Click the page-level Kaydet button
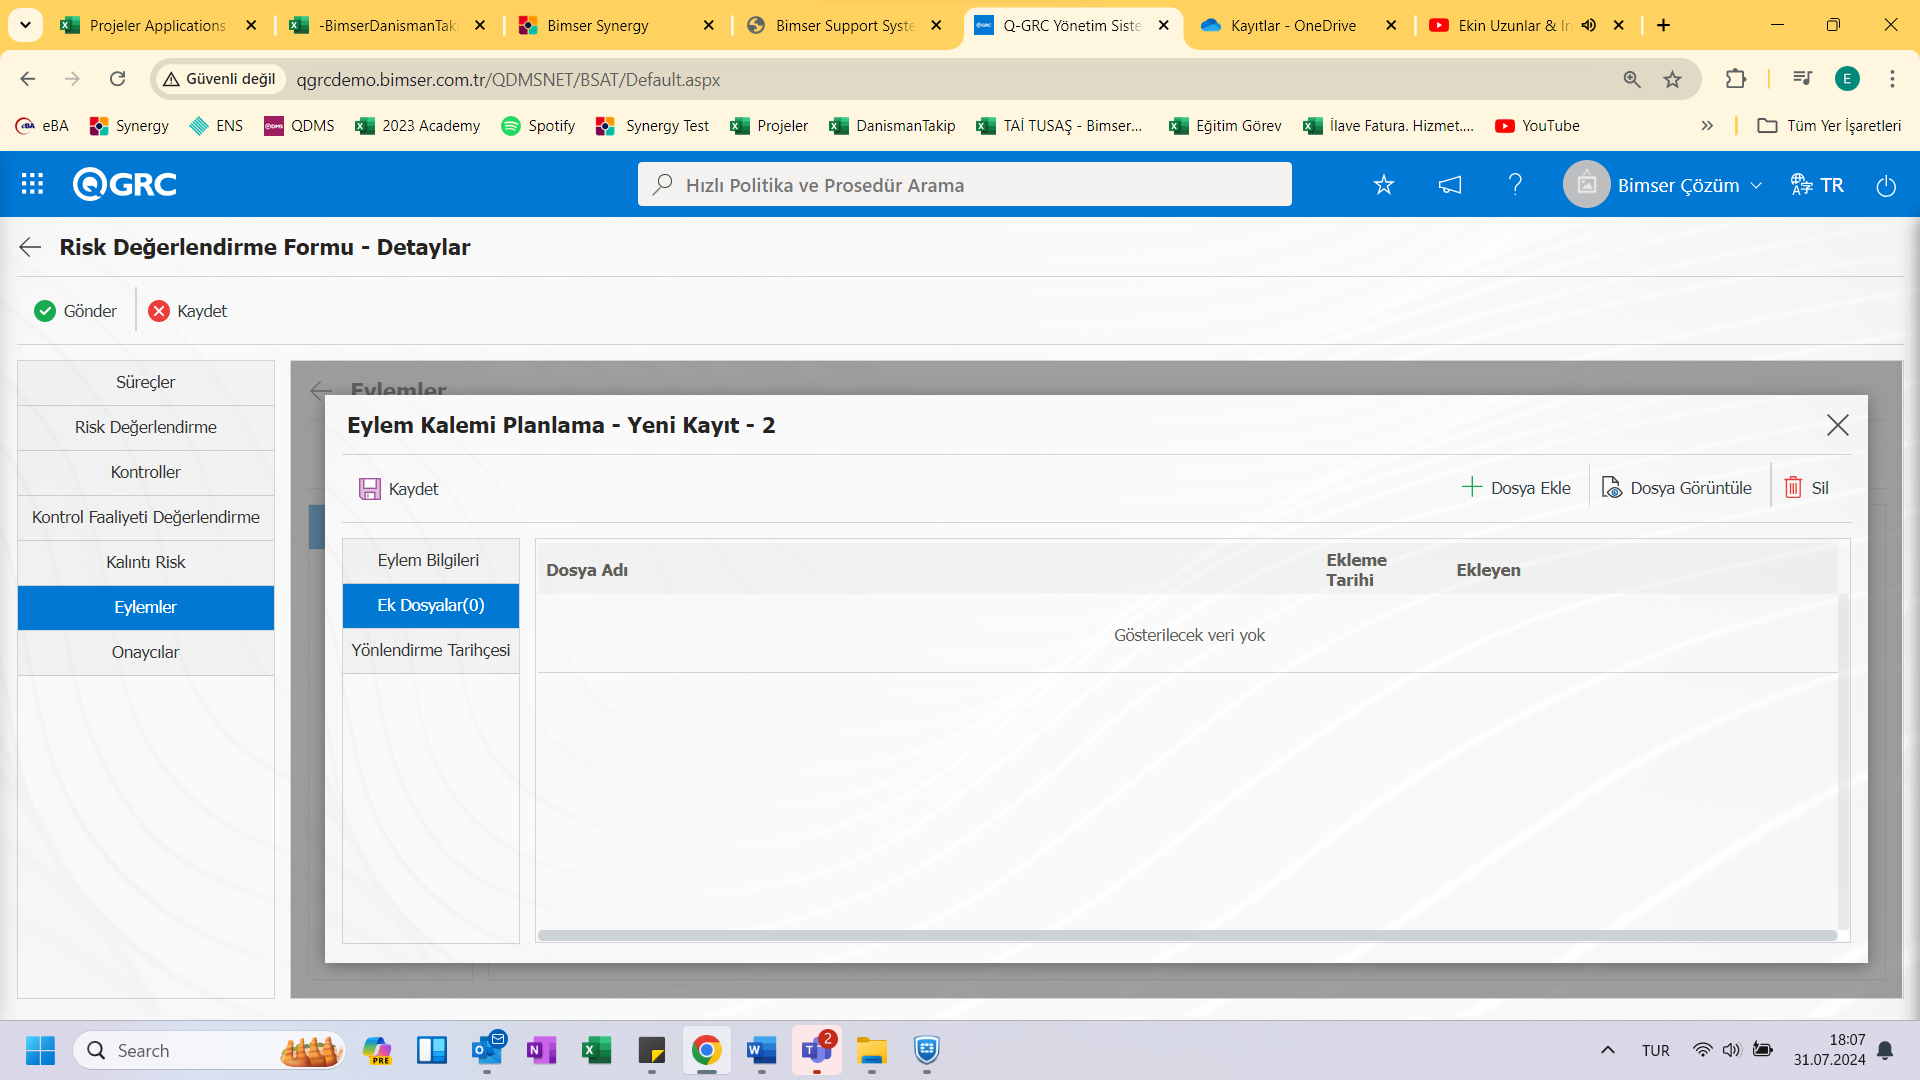The image size is (1920, 1080). (188, 311)
